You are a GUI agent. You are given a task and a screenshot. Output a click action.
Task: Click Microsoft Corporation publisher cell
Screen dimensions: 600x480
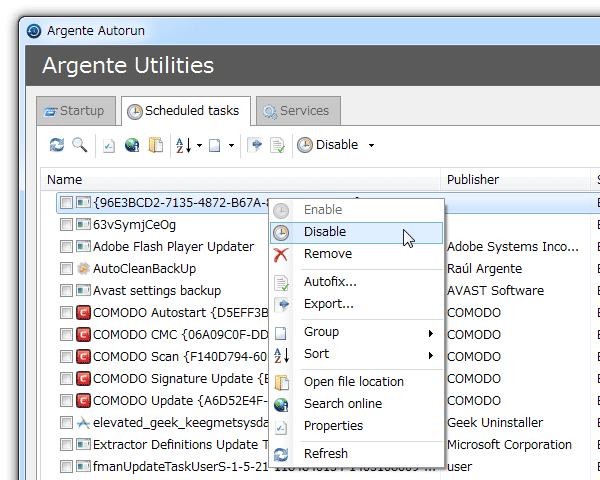coord(509,445)
